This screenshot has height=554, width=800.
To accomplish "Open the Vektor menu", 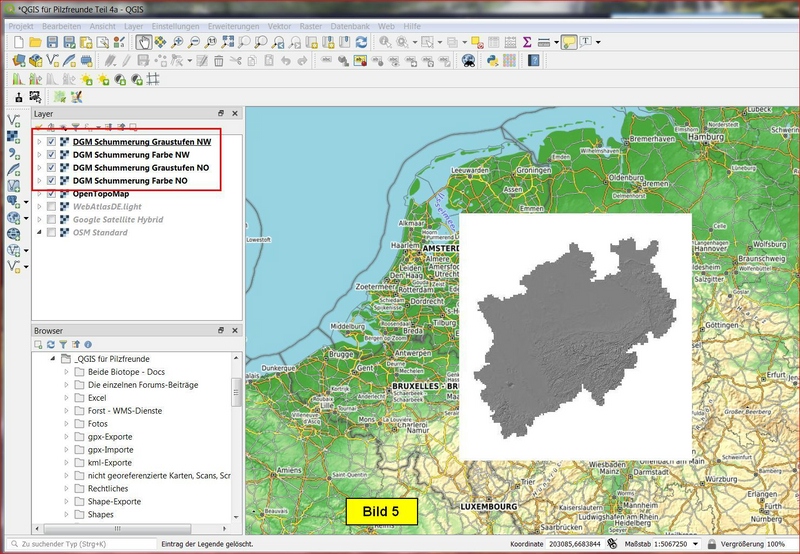I will [x=280, y=26].
